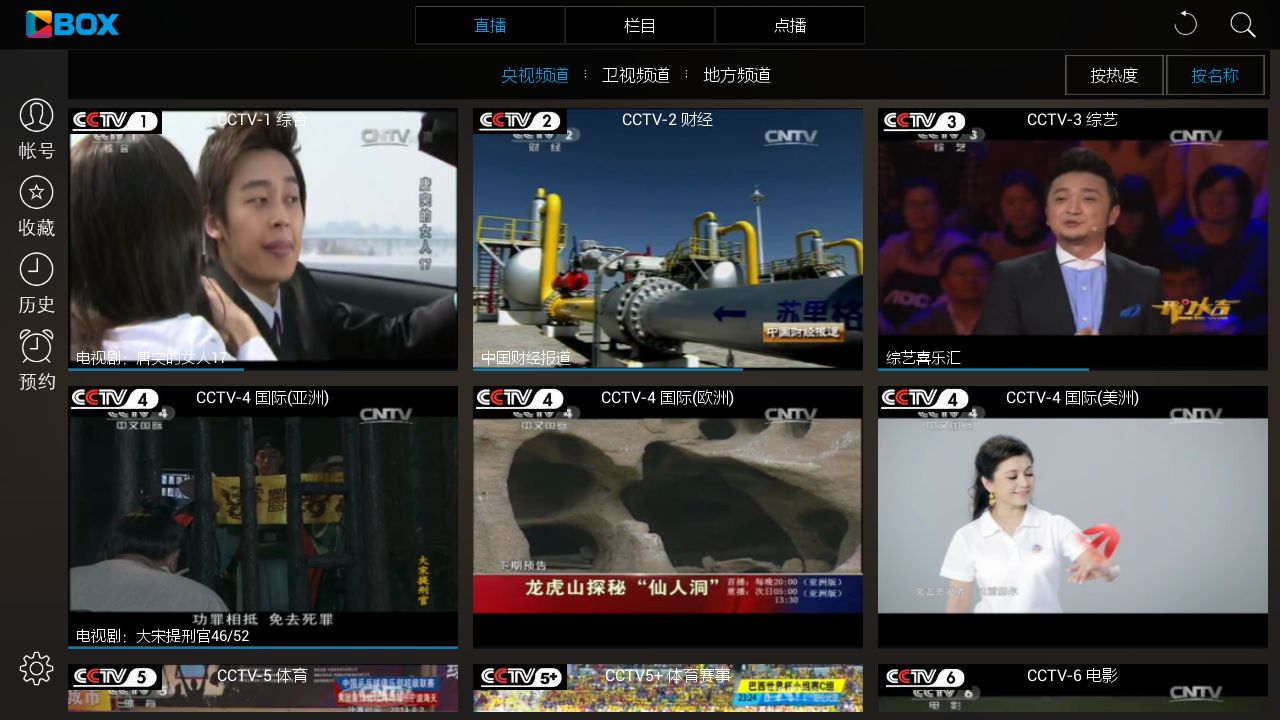Open settings via the gear icon
The width and height of the screenshot is (1280, 720).
tap(36, 668)
